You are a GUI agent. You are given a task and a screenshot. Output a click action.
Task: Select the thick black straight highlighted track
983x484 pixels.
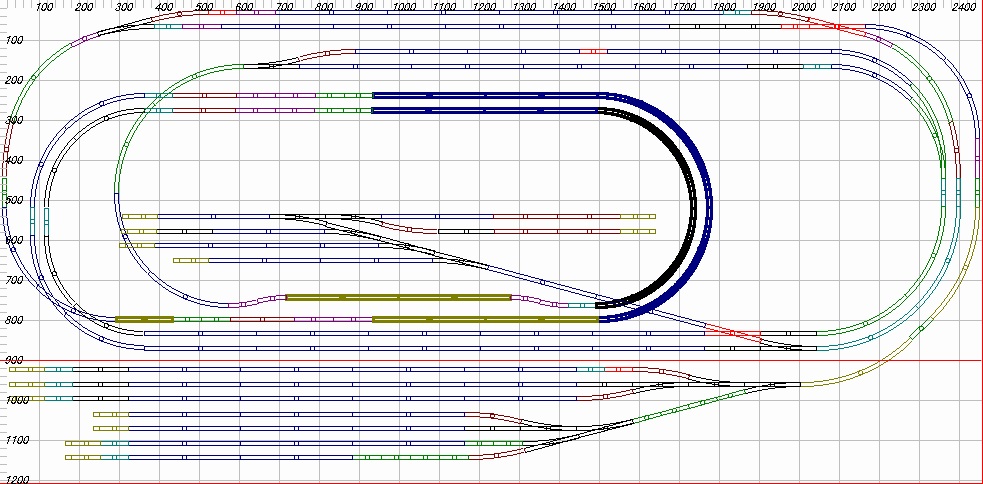485,110
